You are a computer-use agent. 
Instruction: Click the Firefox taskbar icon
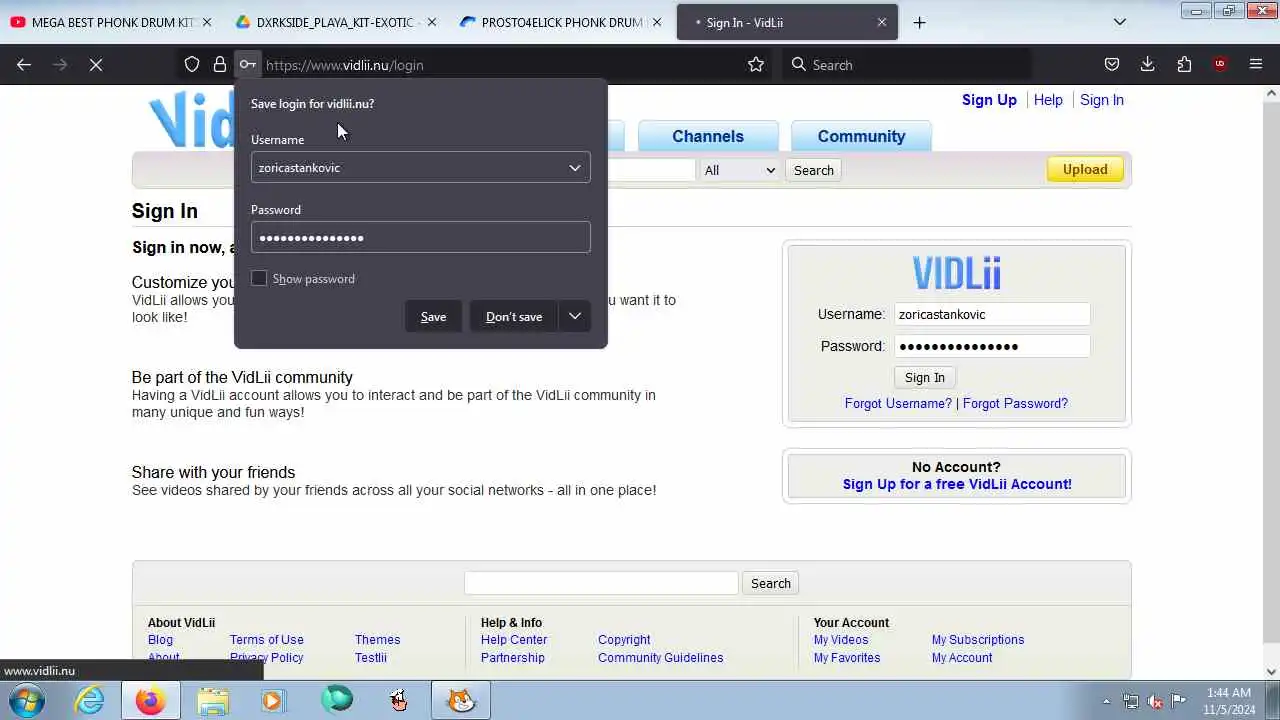[x=151, y=701]
